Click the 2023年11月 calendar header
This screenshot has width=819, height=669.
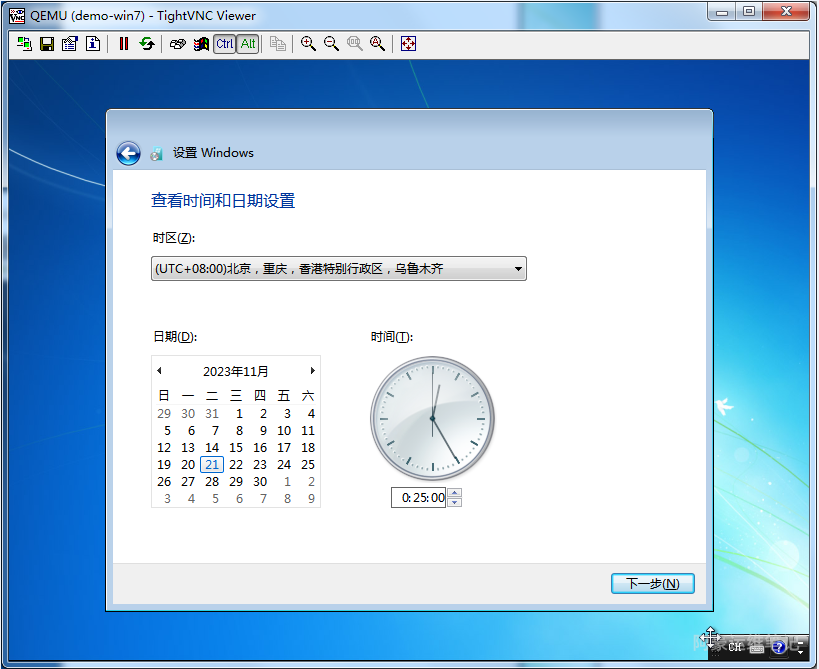[235, 371]
